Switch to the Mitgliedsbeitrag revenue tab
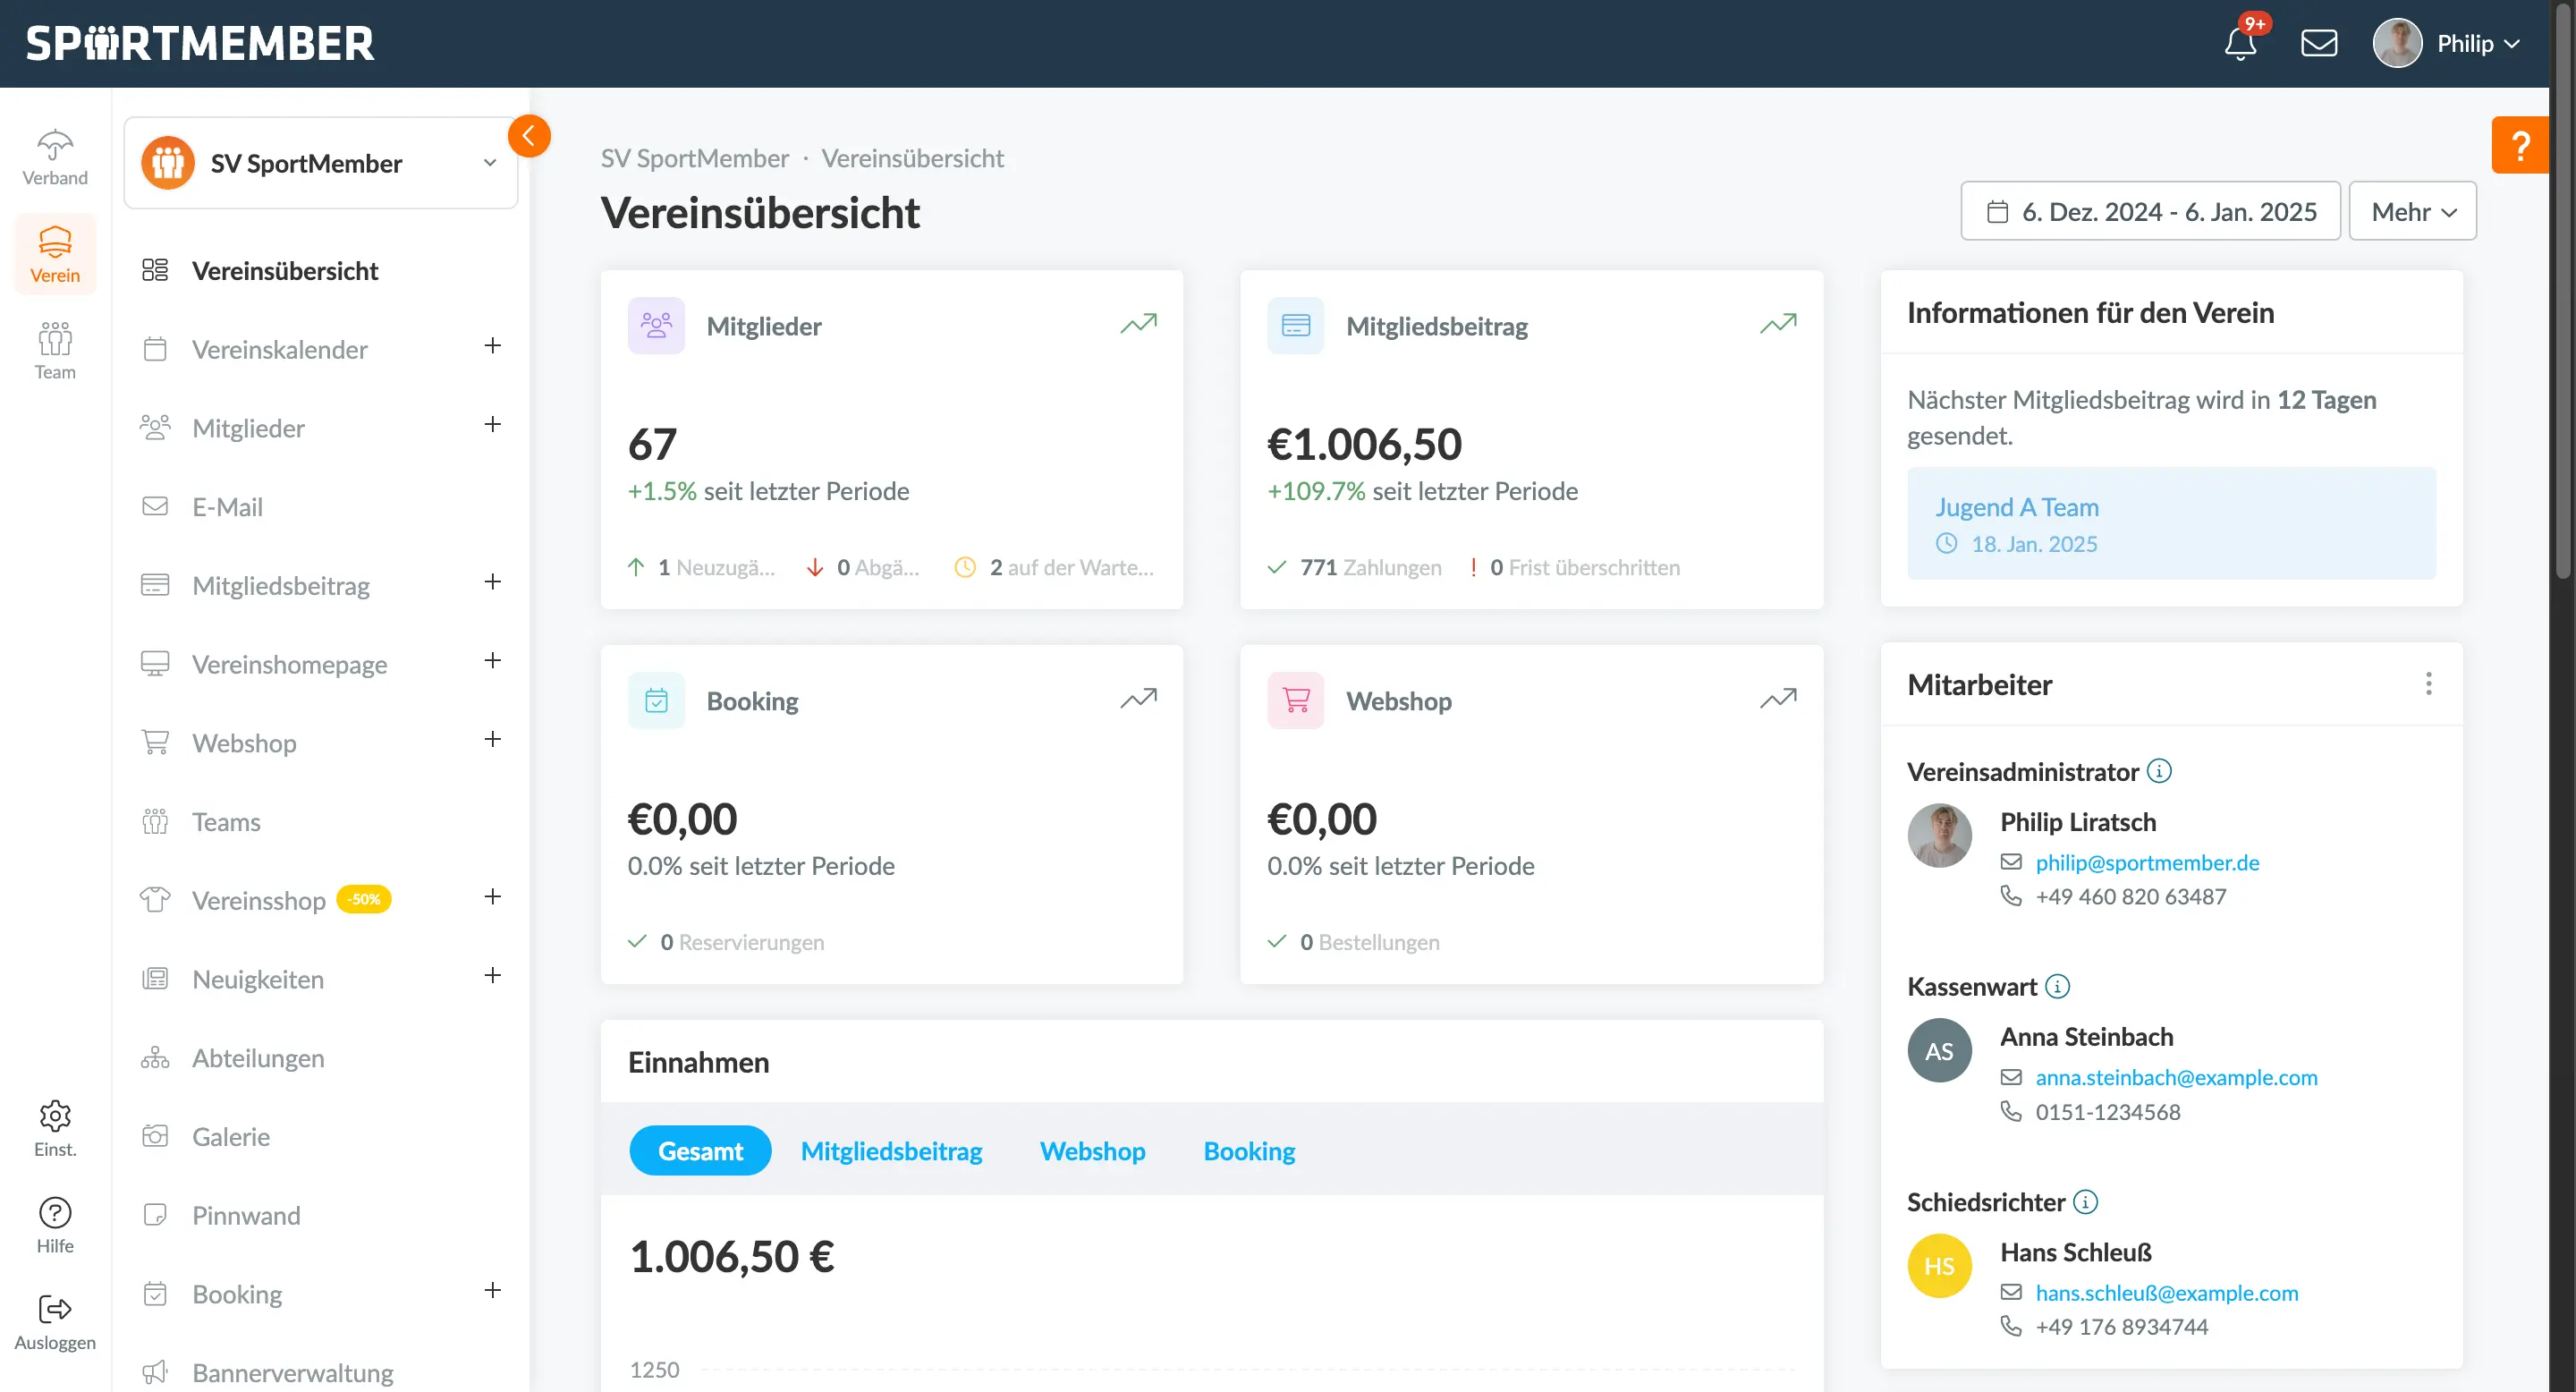The width and height of the screenshot is (2576, 1392). 891,1150
